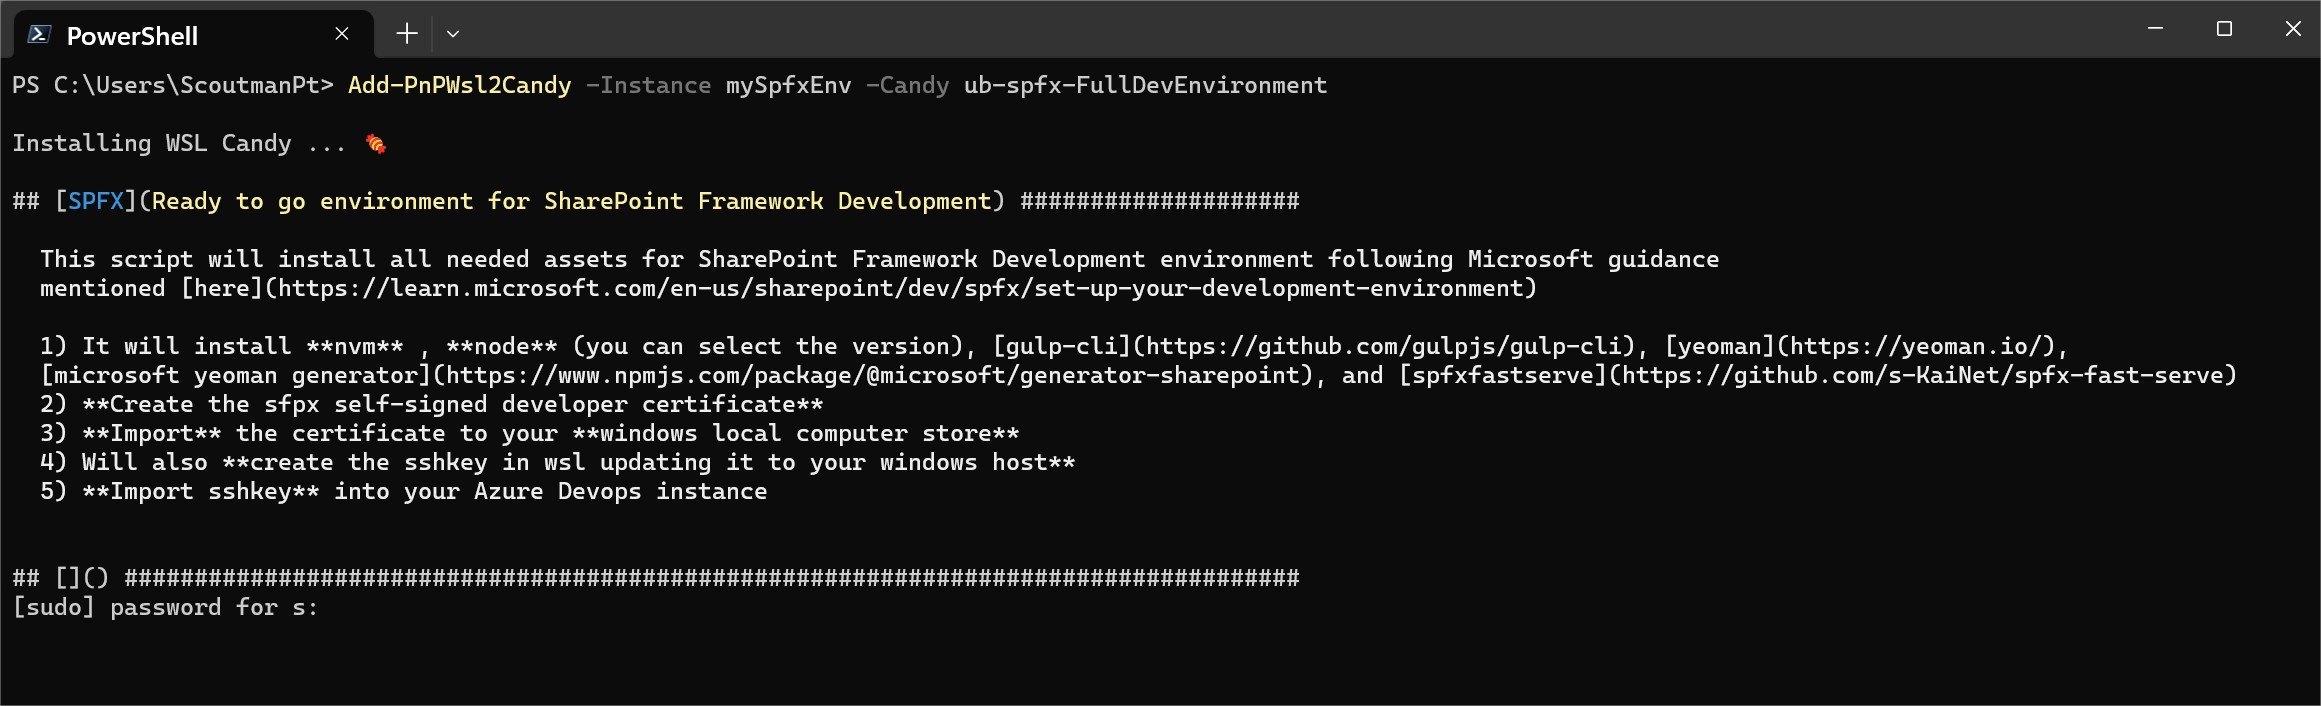Image resolution: width=2321 pixels, height=706 pixels.
Task: Click the candy emoji after Installing WSL Candy
Action: click(376, 144)
